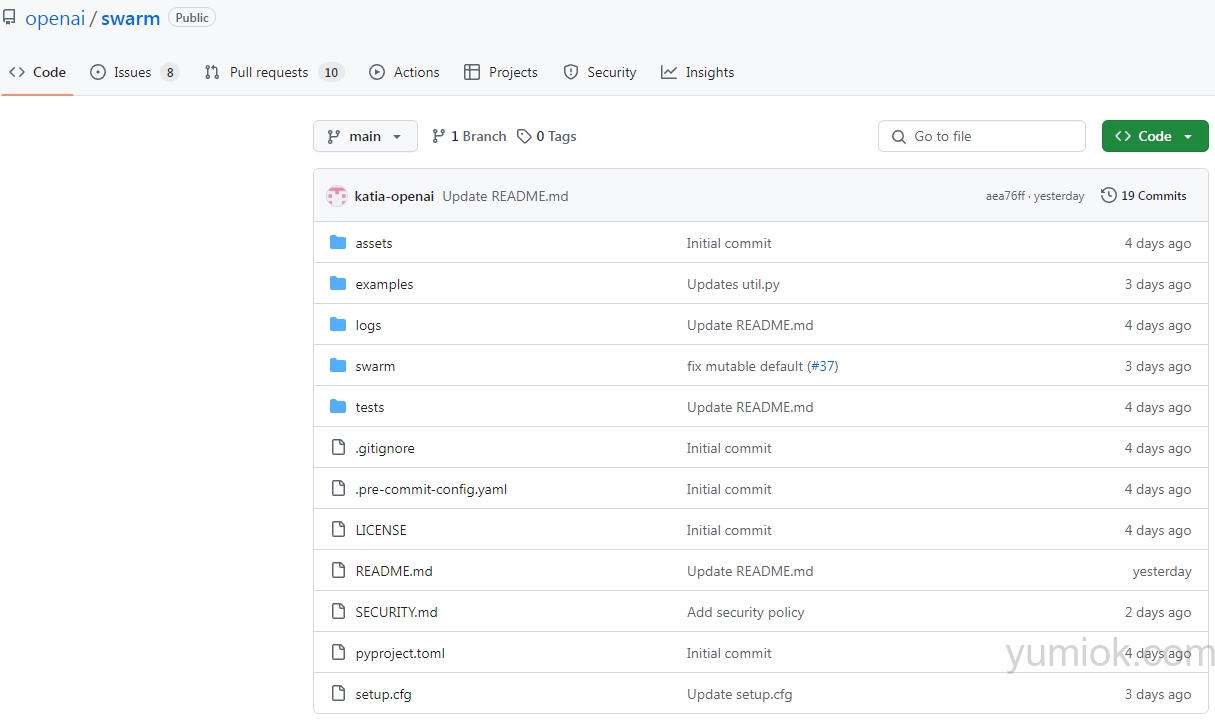Viewport: 1215px width, 724px height.
Task: Click the repository icon beside openai
Action: pos(9,18)
